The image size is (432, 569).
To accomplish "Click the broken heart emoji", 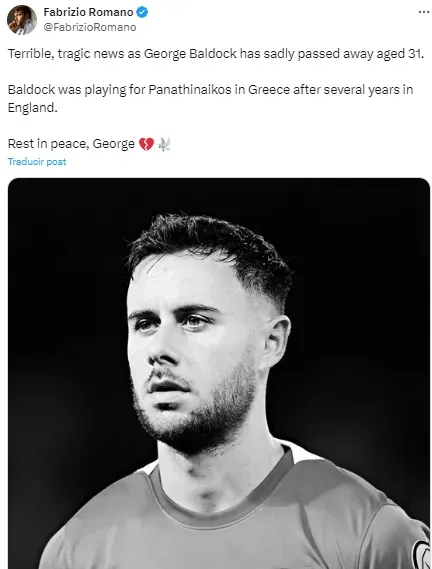I will 146,144.
